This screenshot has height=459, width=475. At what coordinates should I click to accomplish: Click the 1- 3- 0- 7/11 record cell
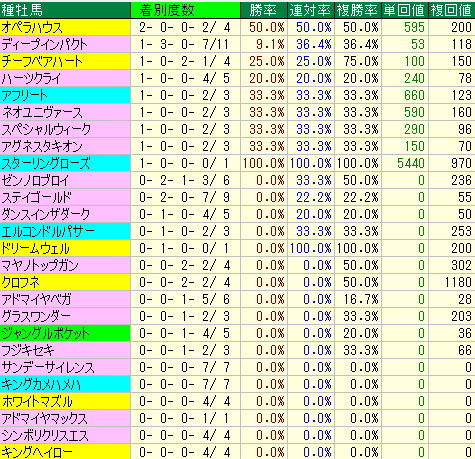click(x=185, y=44)
